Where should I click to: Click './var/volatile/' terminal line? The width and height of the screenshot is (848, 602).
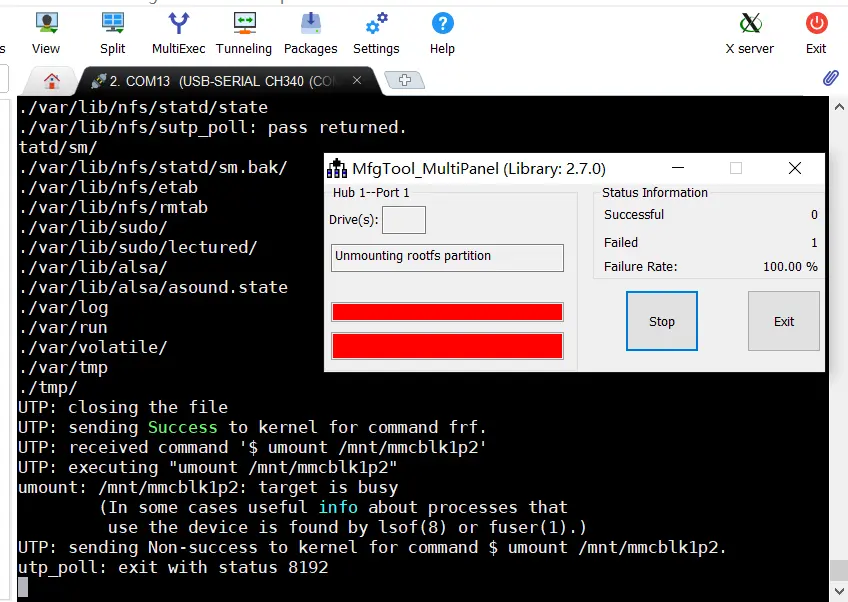[93, 347]
